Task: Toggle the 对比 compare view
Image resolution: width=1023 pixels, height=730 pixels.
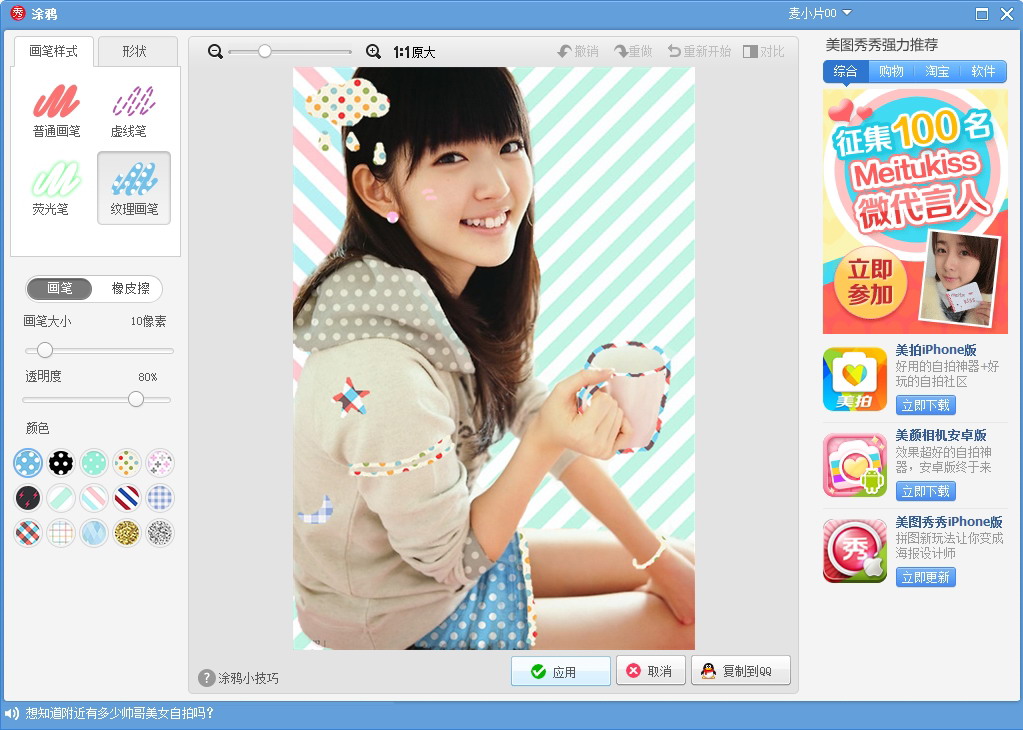Action: tap(763, 52)
